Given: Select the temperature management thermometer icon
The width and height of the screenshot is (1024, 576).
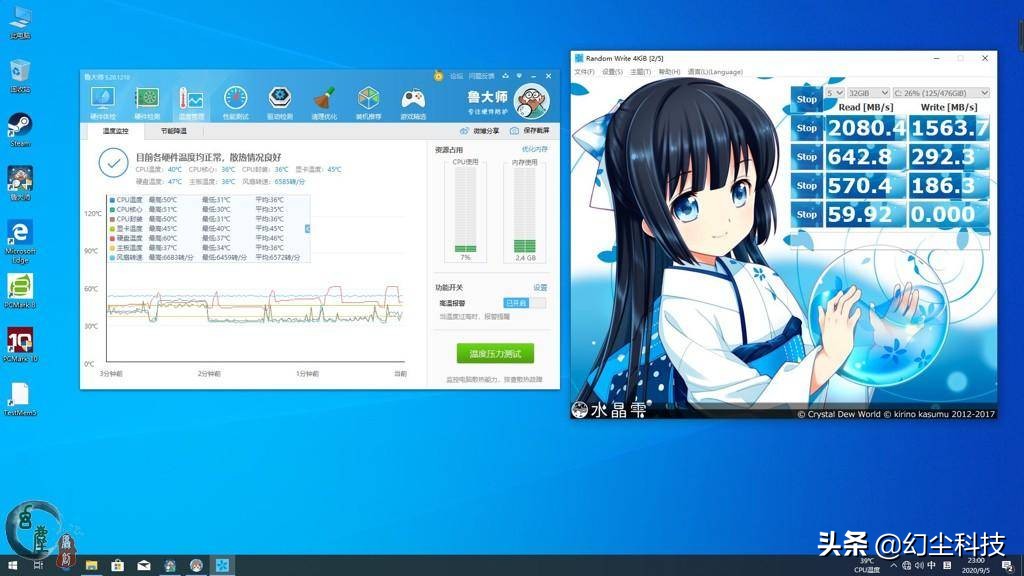Looking at the screenshot, I should 191,103.
